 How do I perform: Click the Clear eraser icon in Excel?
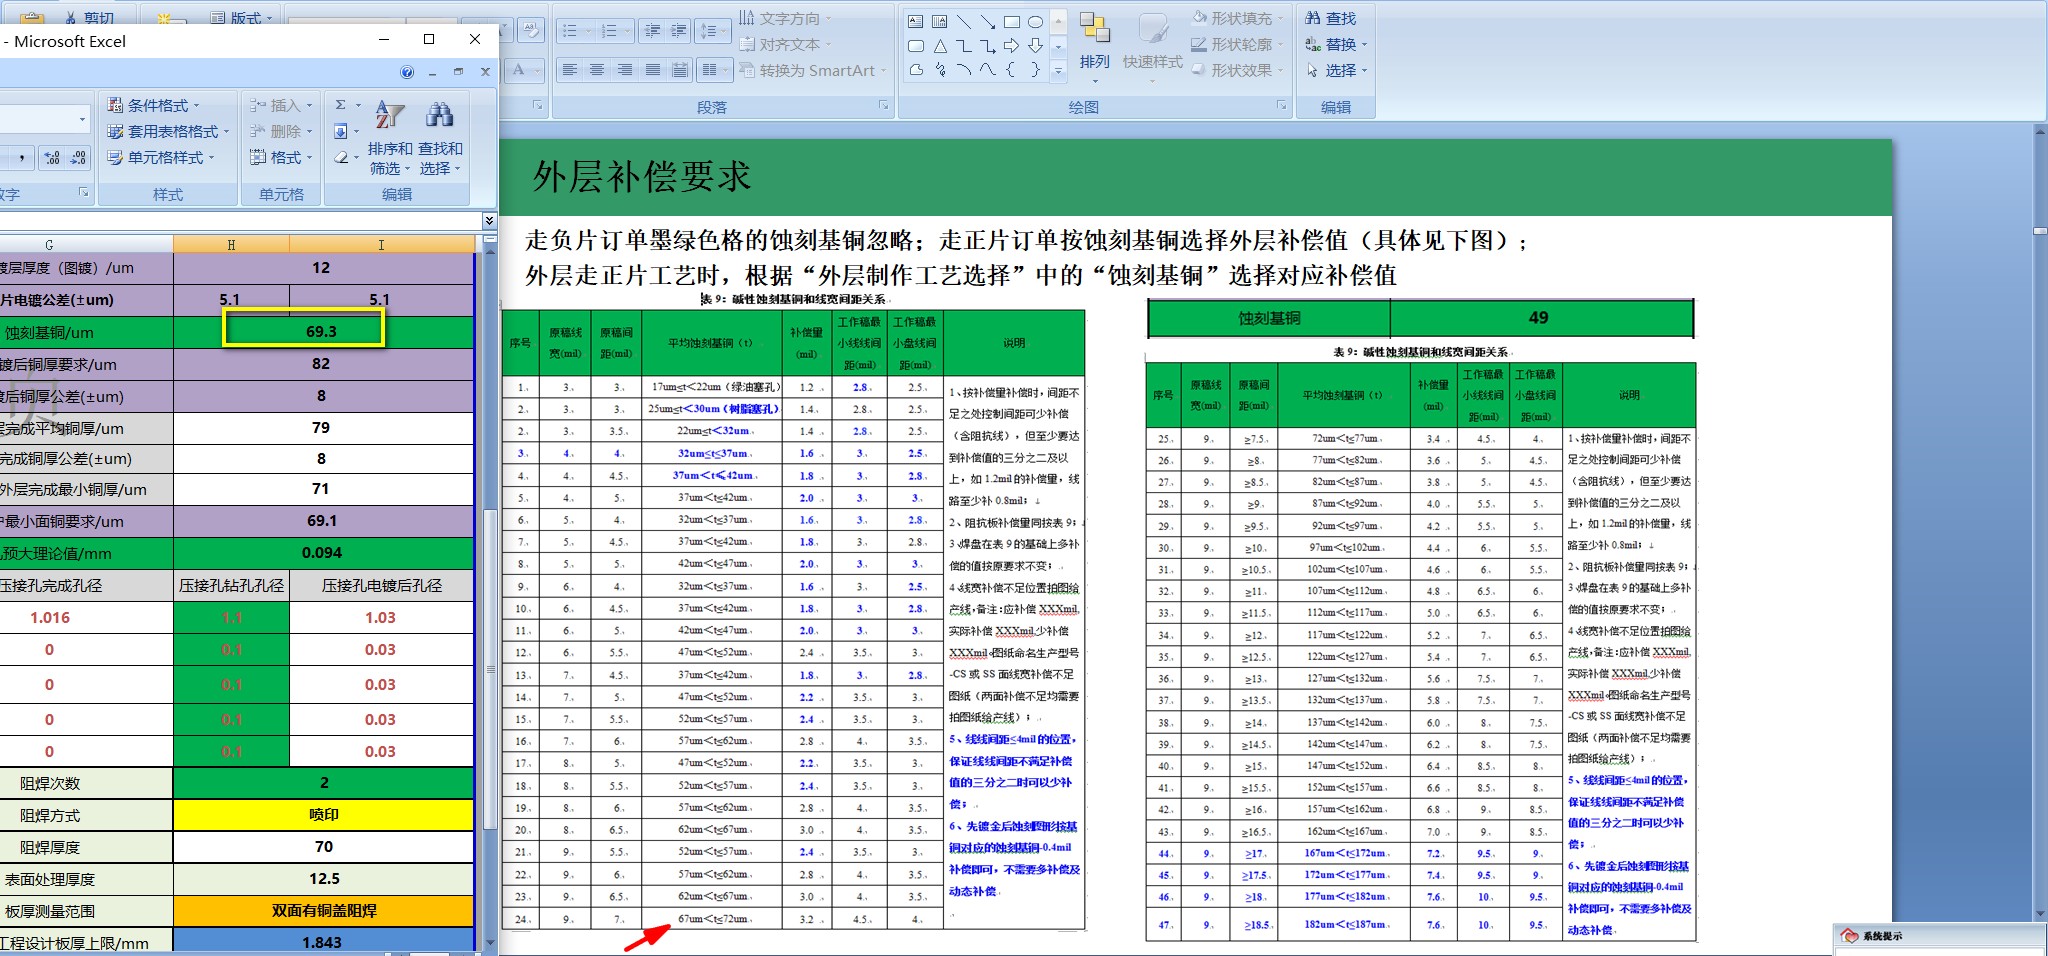point(341,157)
